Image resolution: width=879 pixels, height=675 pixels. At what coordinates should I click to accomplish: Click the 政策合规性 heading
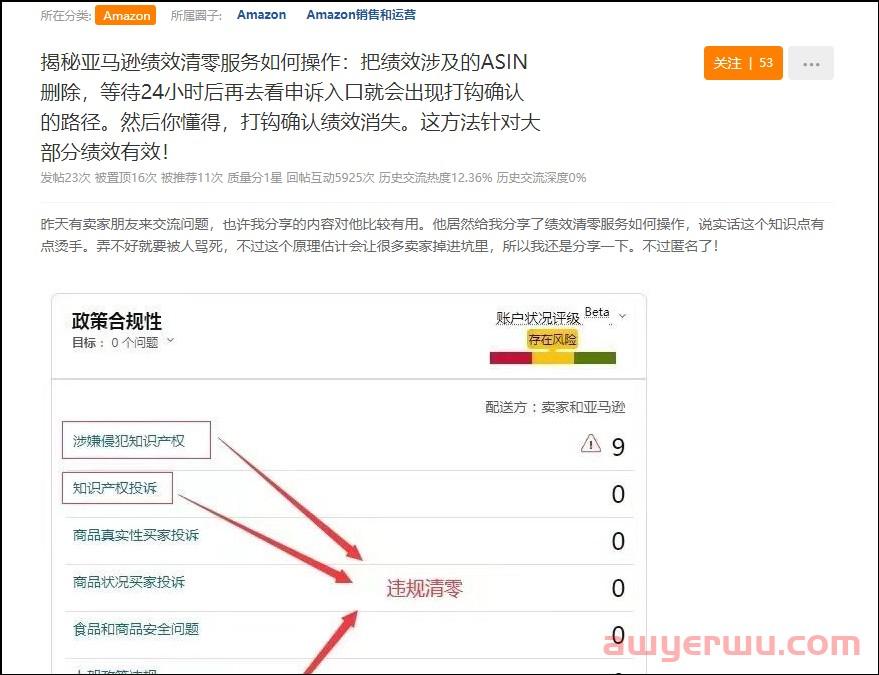117,321
